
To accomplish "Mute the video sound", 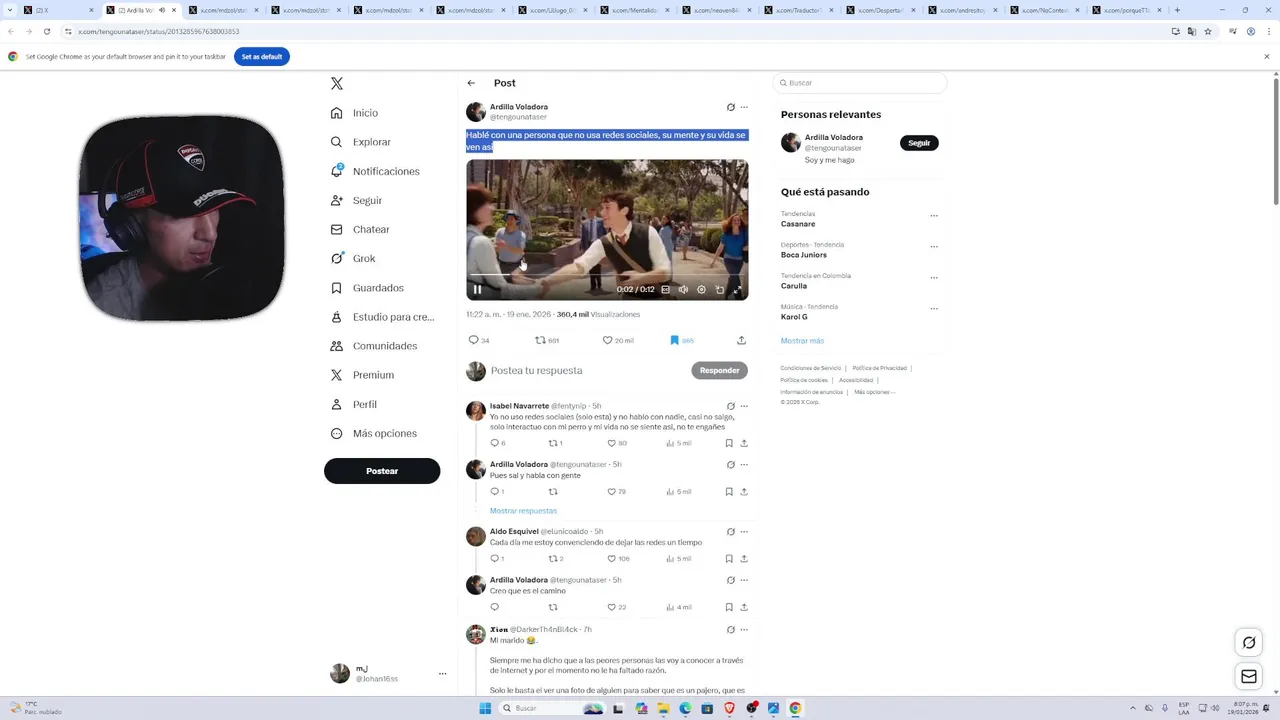I will click(684, 290).
